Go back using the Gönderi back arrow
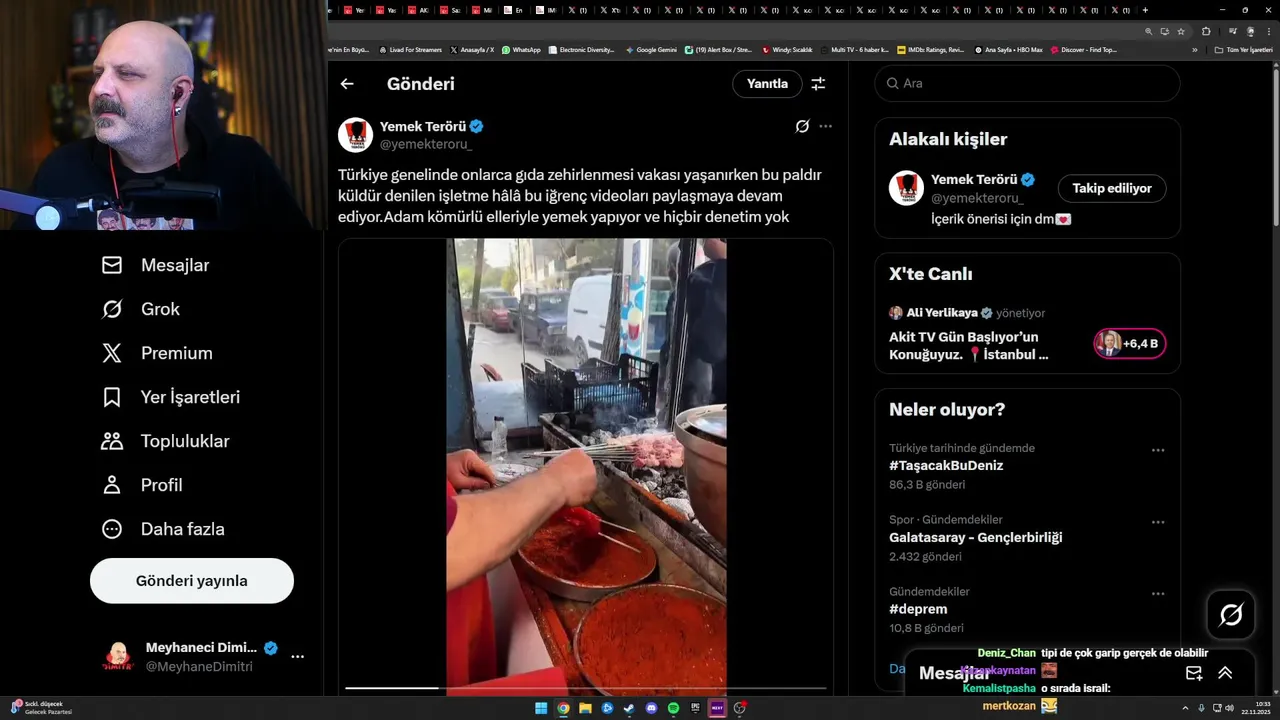 coord(347,84)
